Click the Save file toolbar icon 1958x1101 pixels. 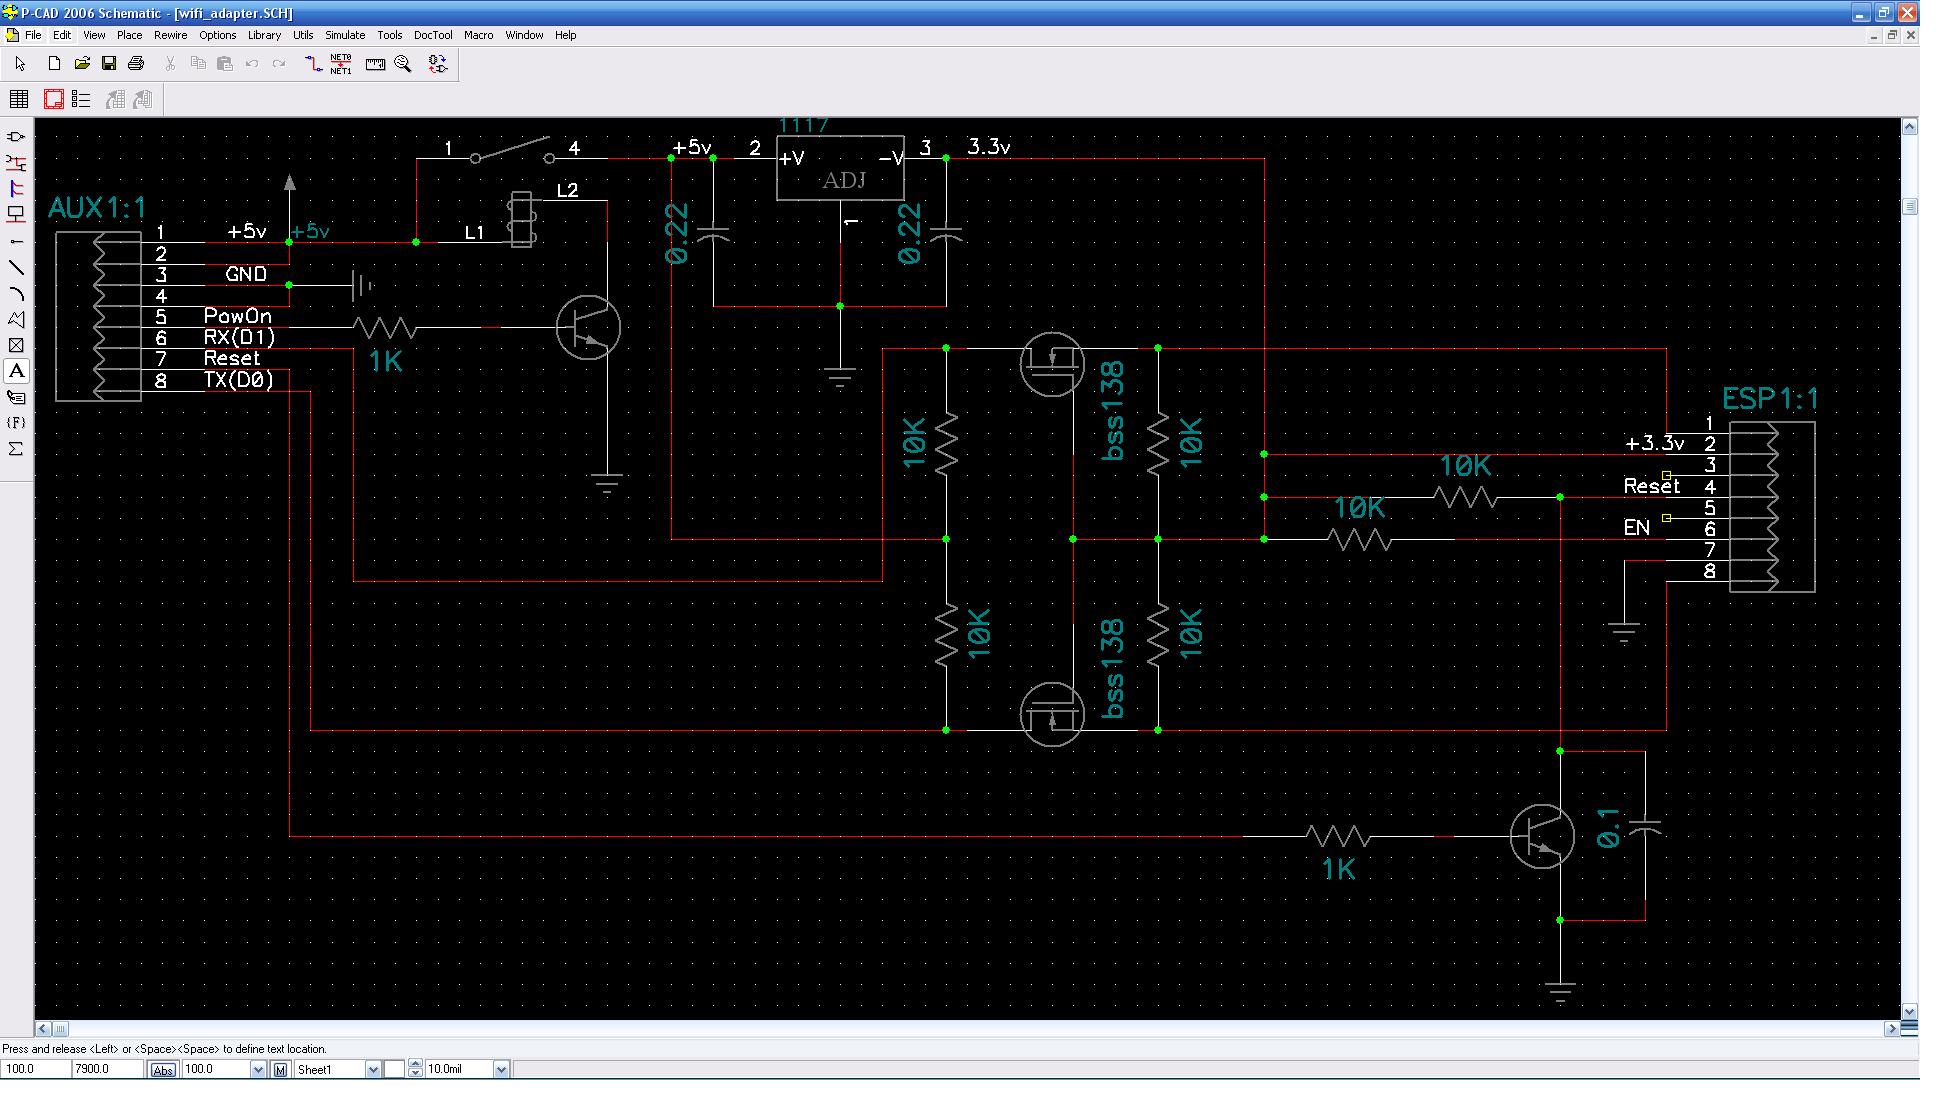pos(109,63)
